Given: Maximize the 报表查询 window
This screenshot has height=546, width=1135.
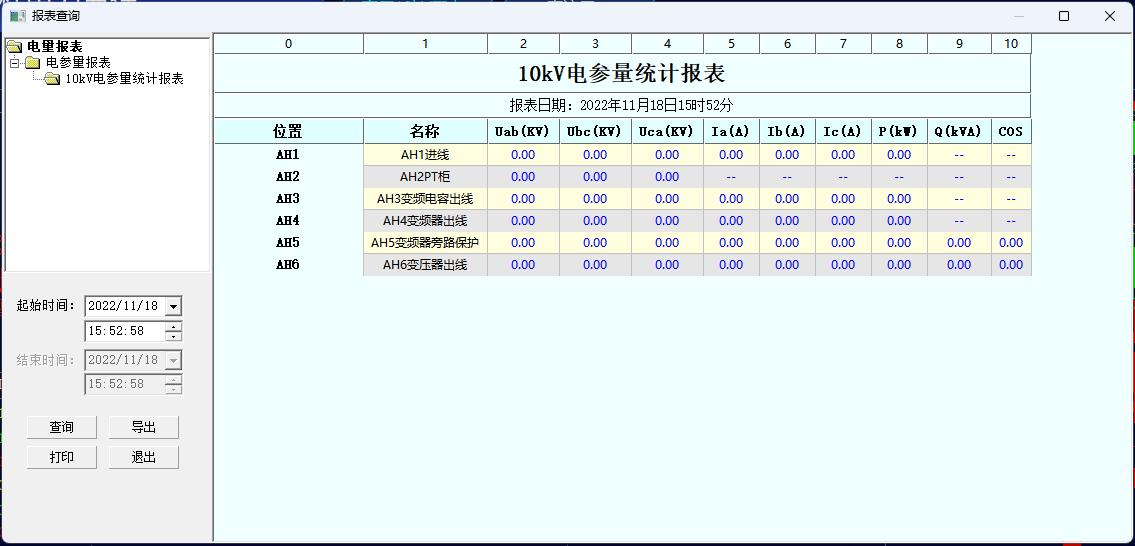Looking at the screenshot, I should [1064, 16].
